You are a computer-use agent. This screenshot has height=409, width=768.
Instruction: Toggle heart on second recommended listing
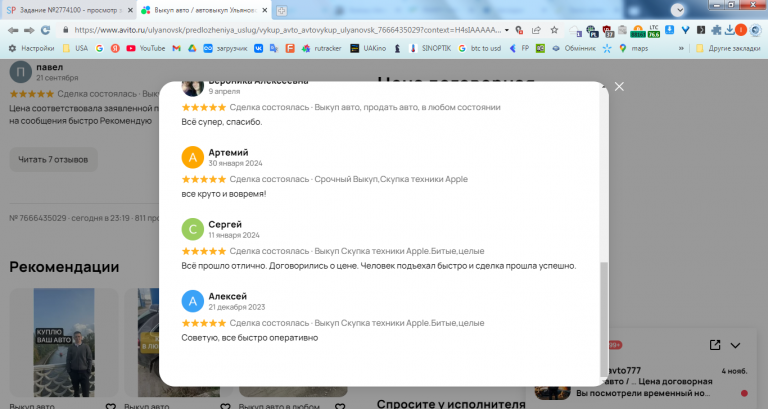(225, 406)
